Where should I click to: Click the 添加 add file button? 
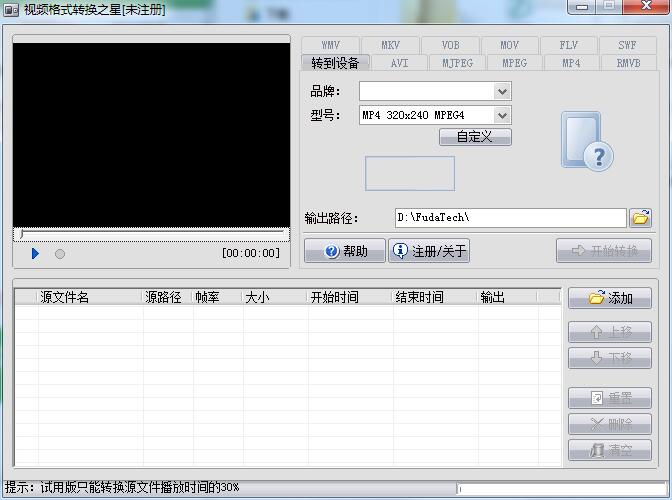[x=610, y=298]
